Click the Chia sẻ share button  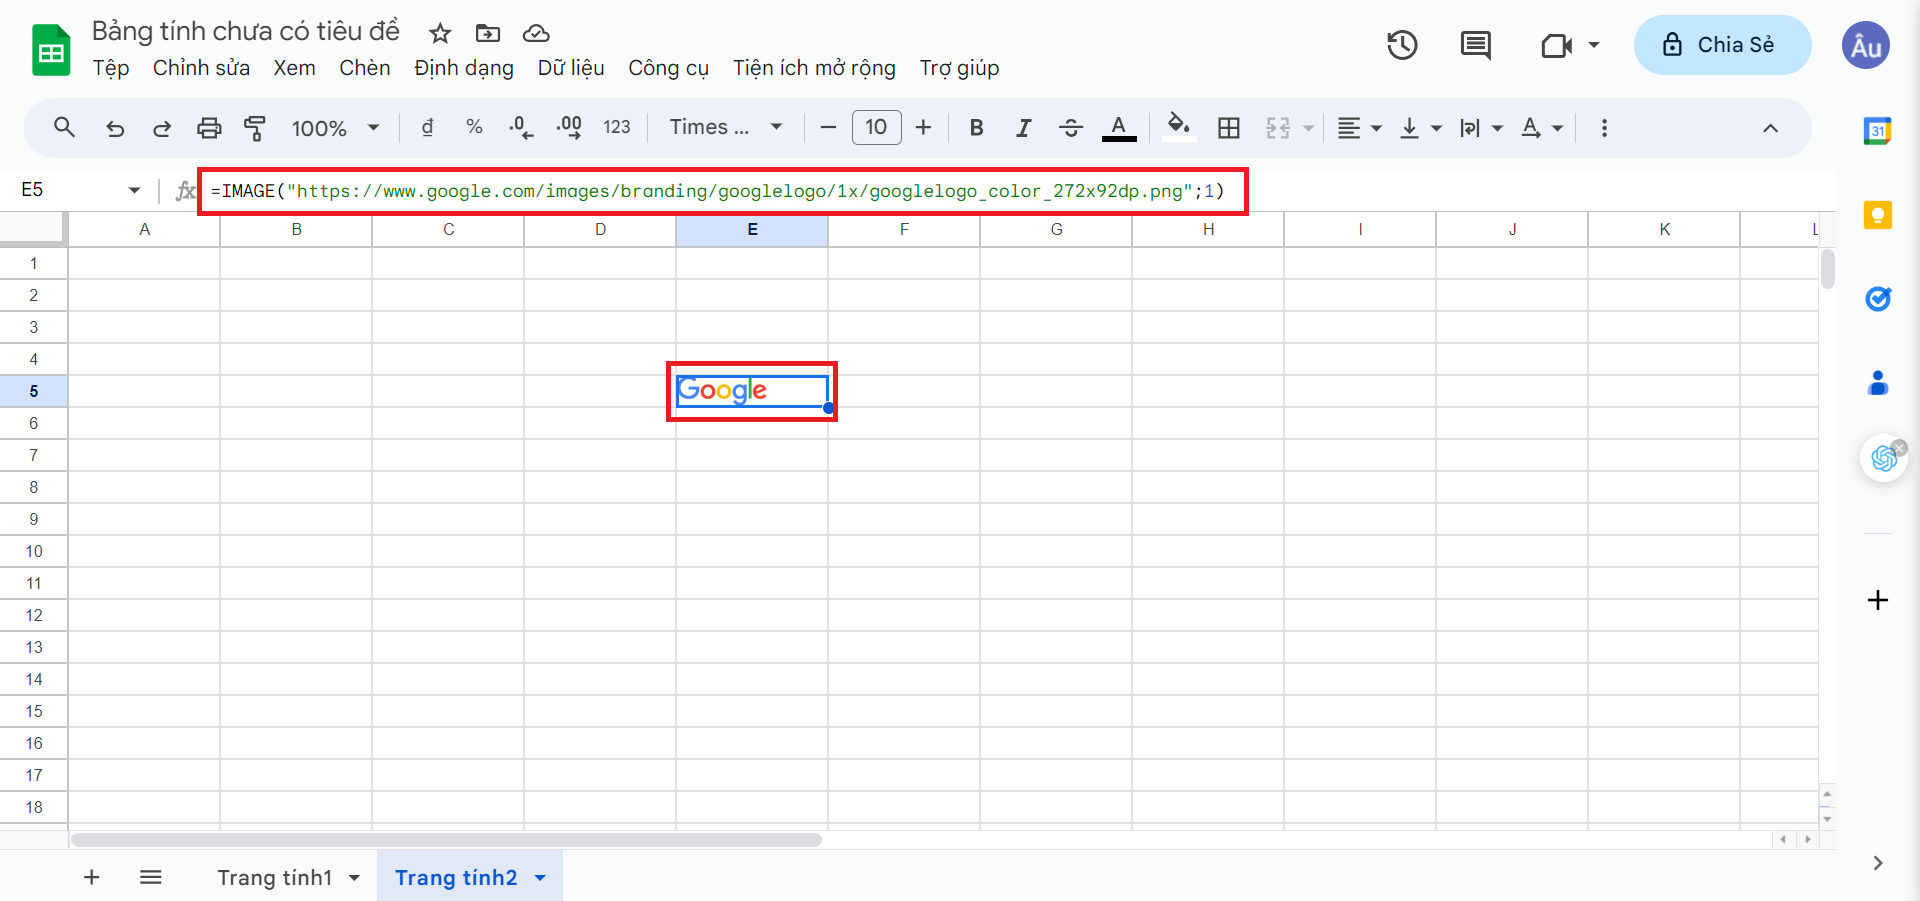1722,45
